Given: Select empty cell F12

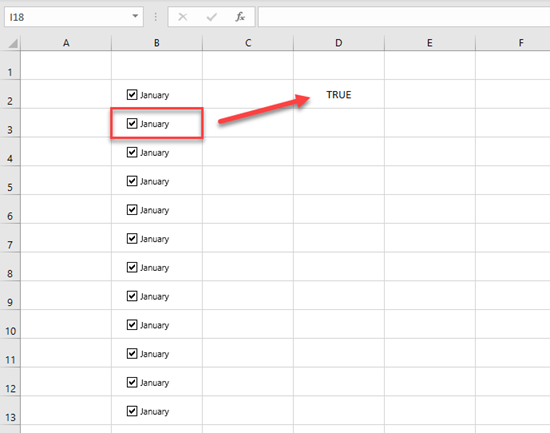Looking at the screenshot, I should [513, 382].
